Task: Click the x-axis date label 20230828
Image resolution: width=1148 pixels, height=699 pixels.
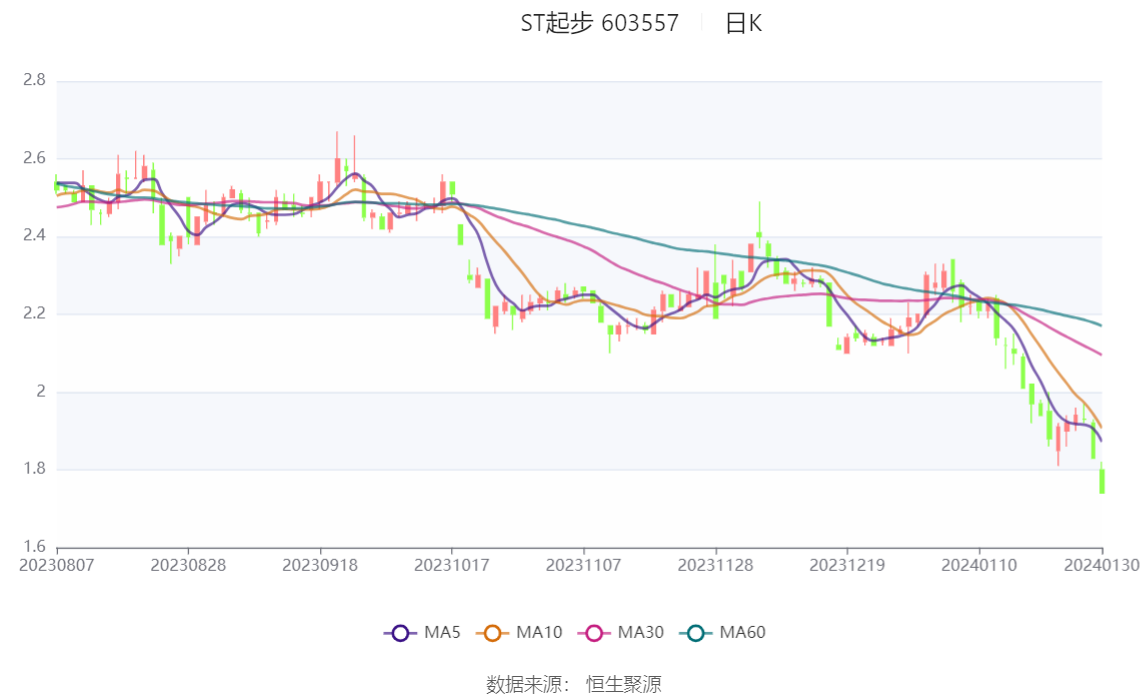Action: point(188,566)
